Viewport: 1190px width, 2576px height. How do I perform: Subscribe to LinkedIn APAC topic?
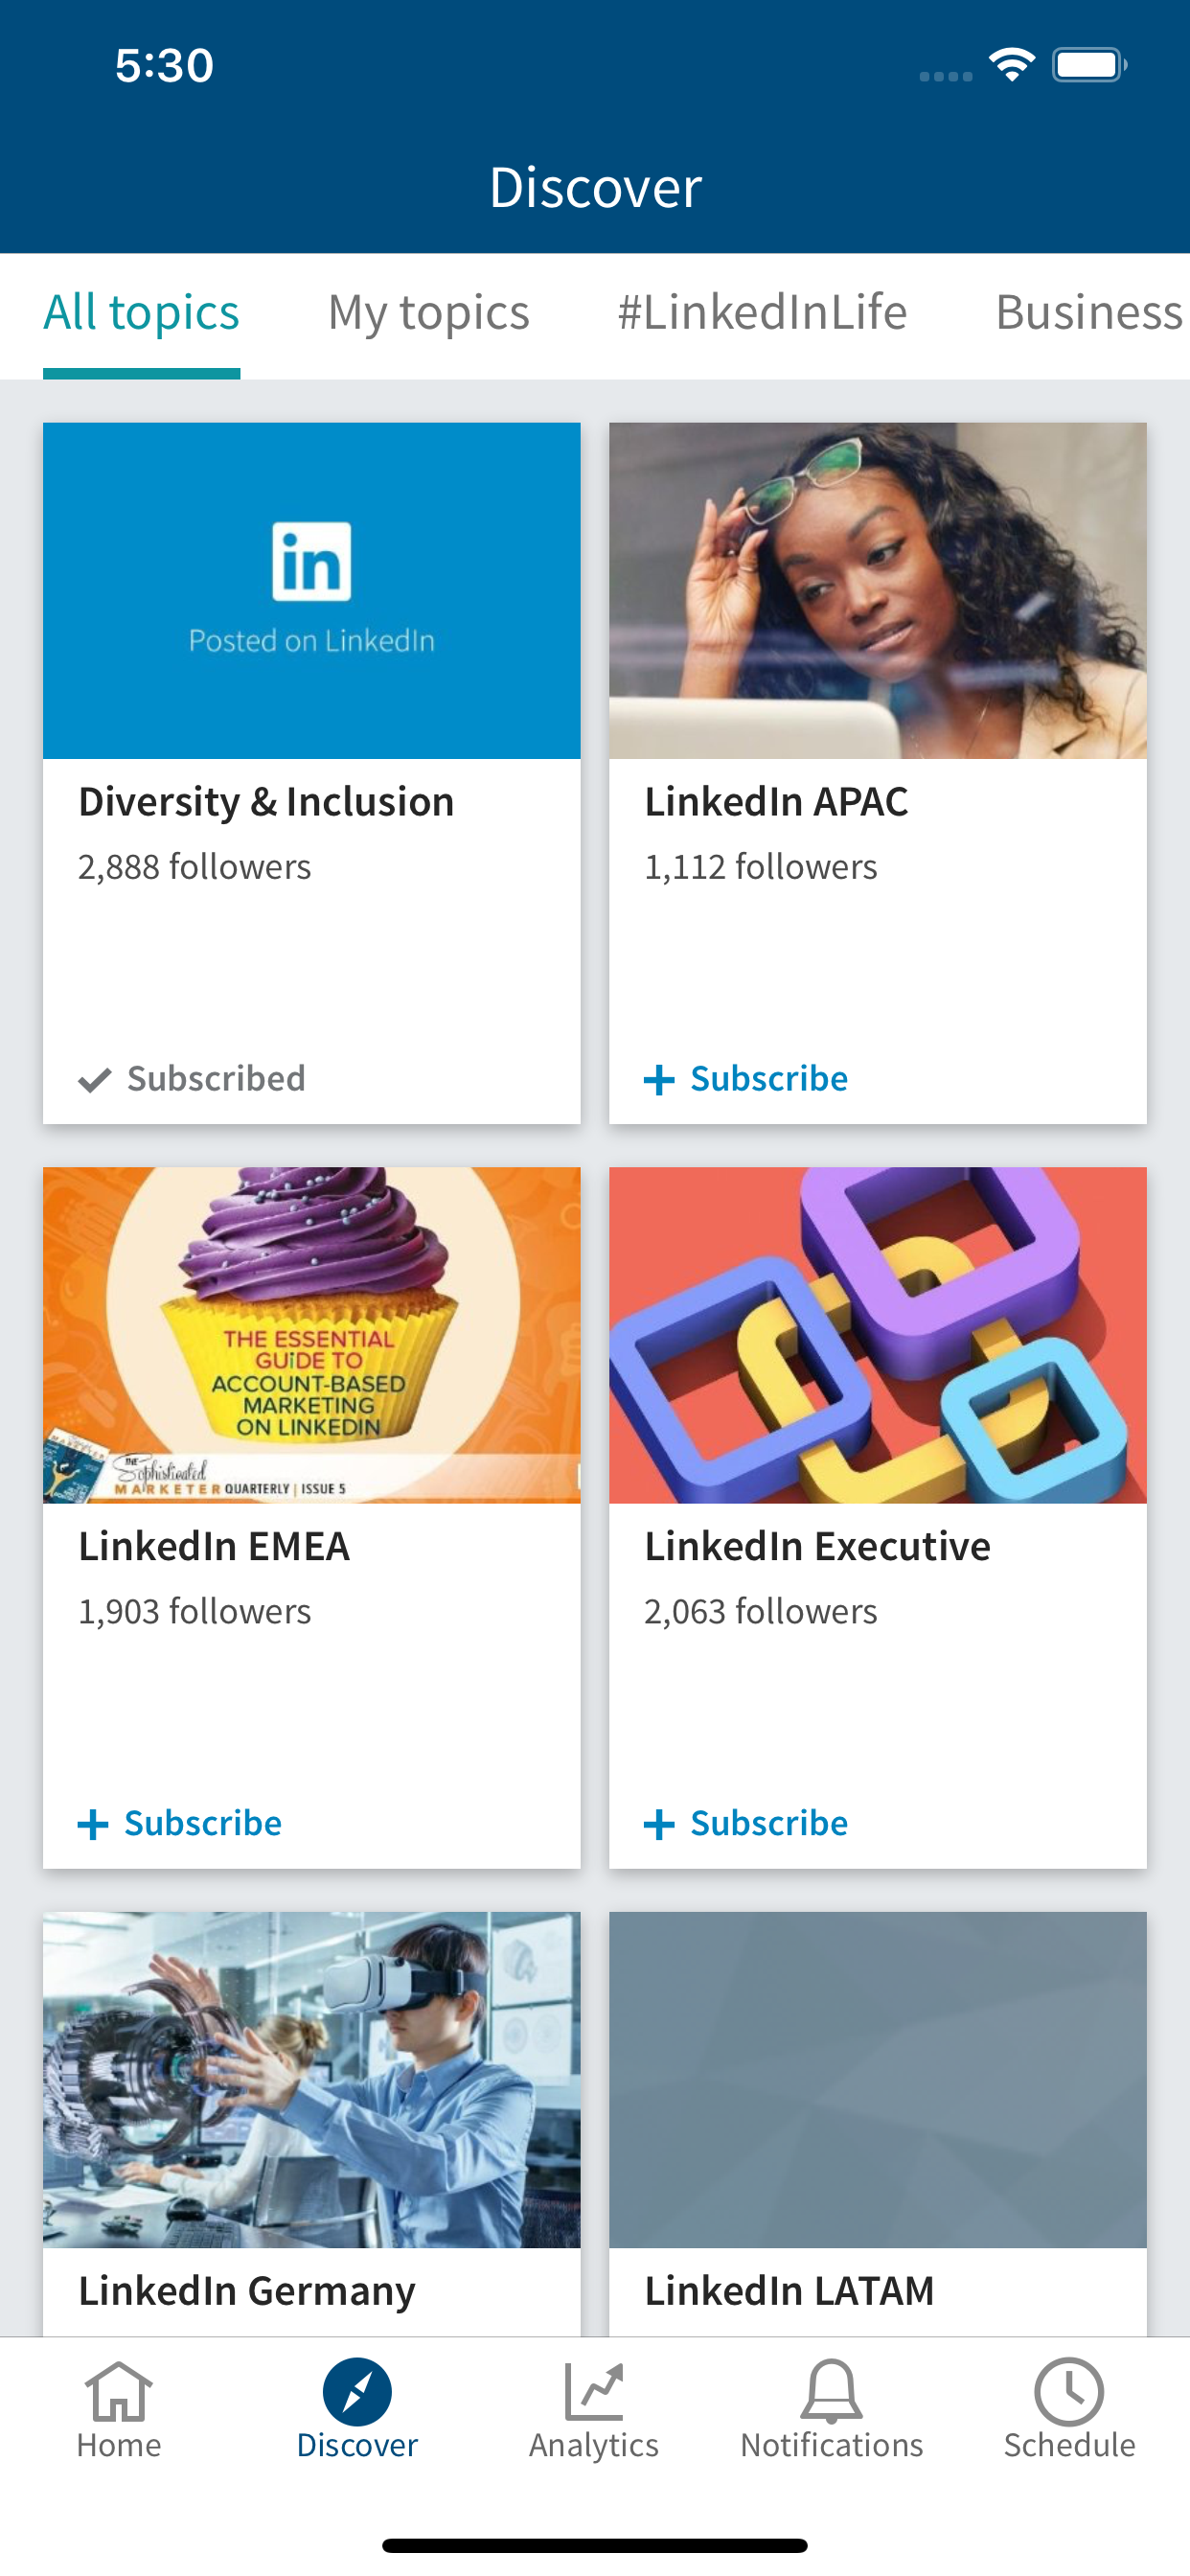pos(768,1078)
